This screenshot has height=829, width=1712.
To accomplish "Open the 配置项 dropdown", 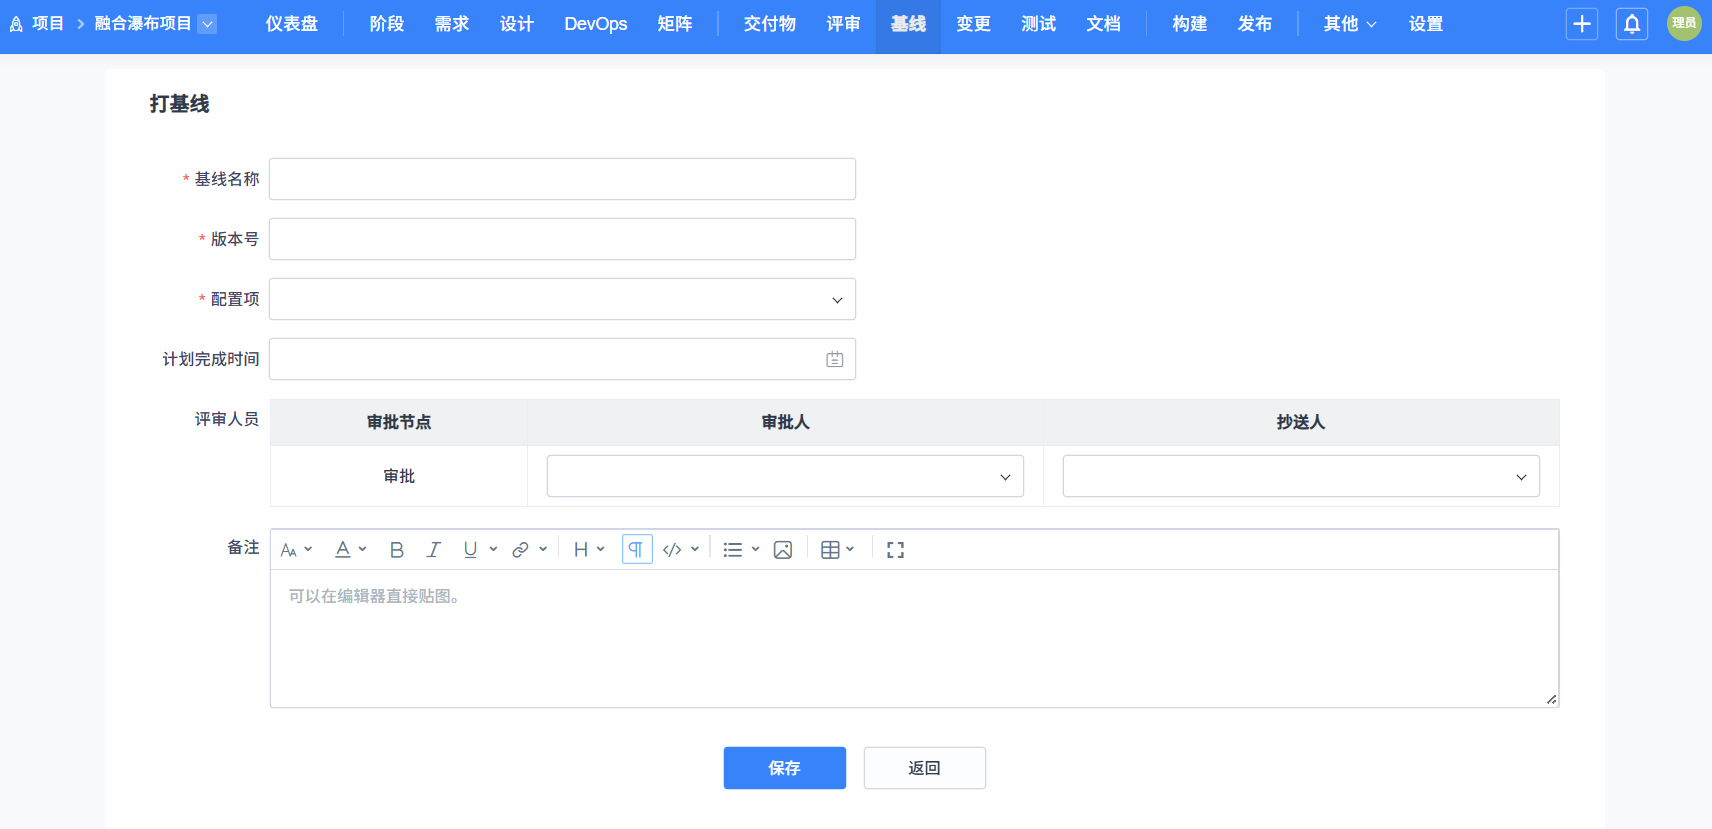I will click(x=562, y=299).
